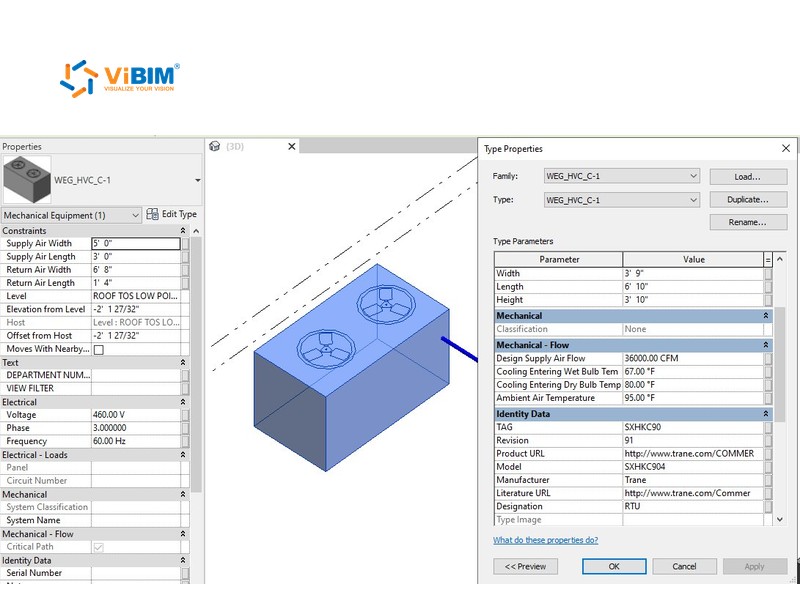Click the Height type value 3' 10"
Screen dimensions: 800x600
[x=693, y=300]
